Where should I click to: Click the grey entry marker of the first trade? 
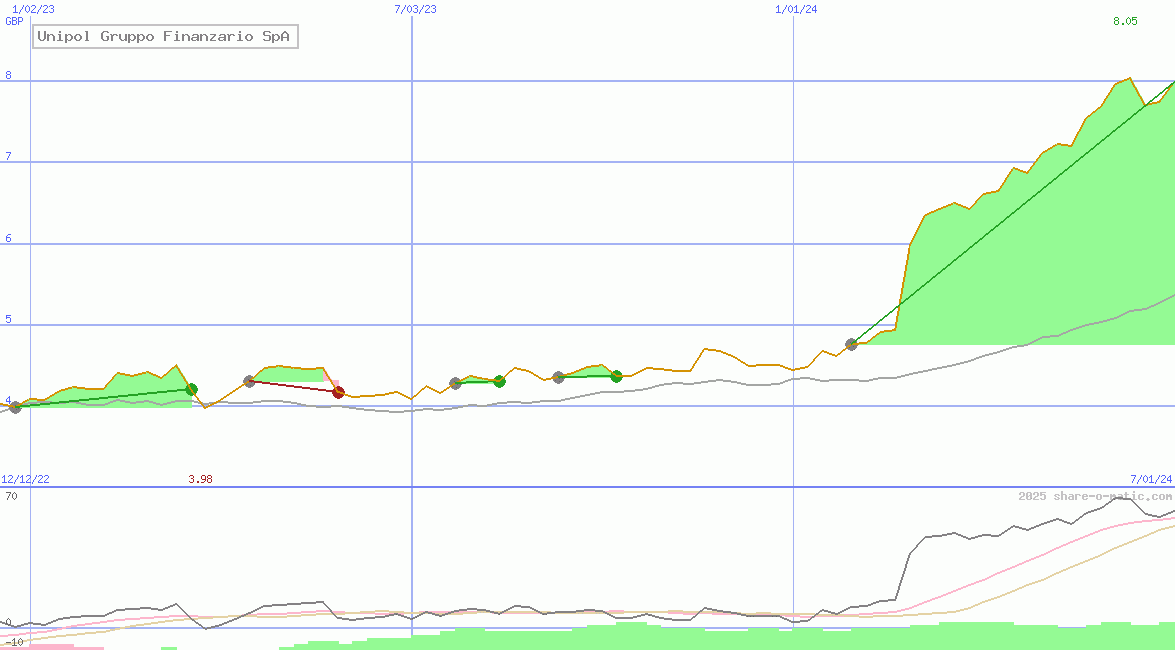[x=15, y=407]
